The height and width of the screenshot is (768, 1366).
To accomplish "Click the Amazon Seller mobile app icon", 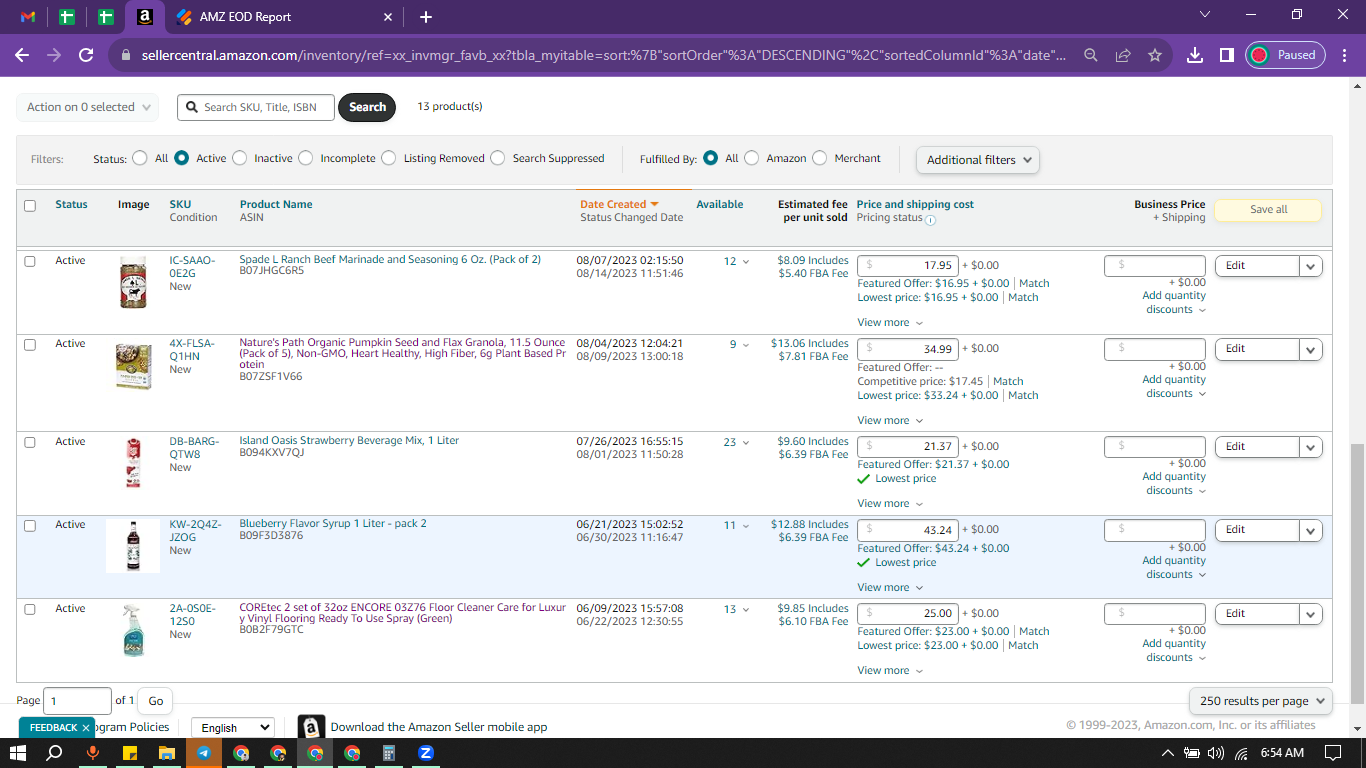I will 312,727.
